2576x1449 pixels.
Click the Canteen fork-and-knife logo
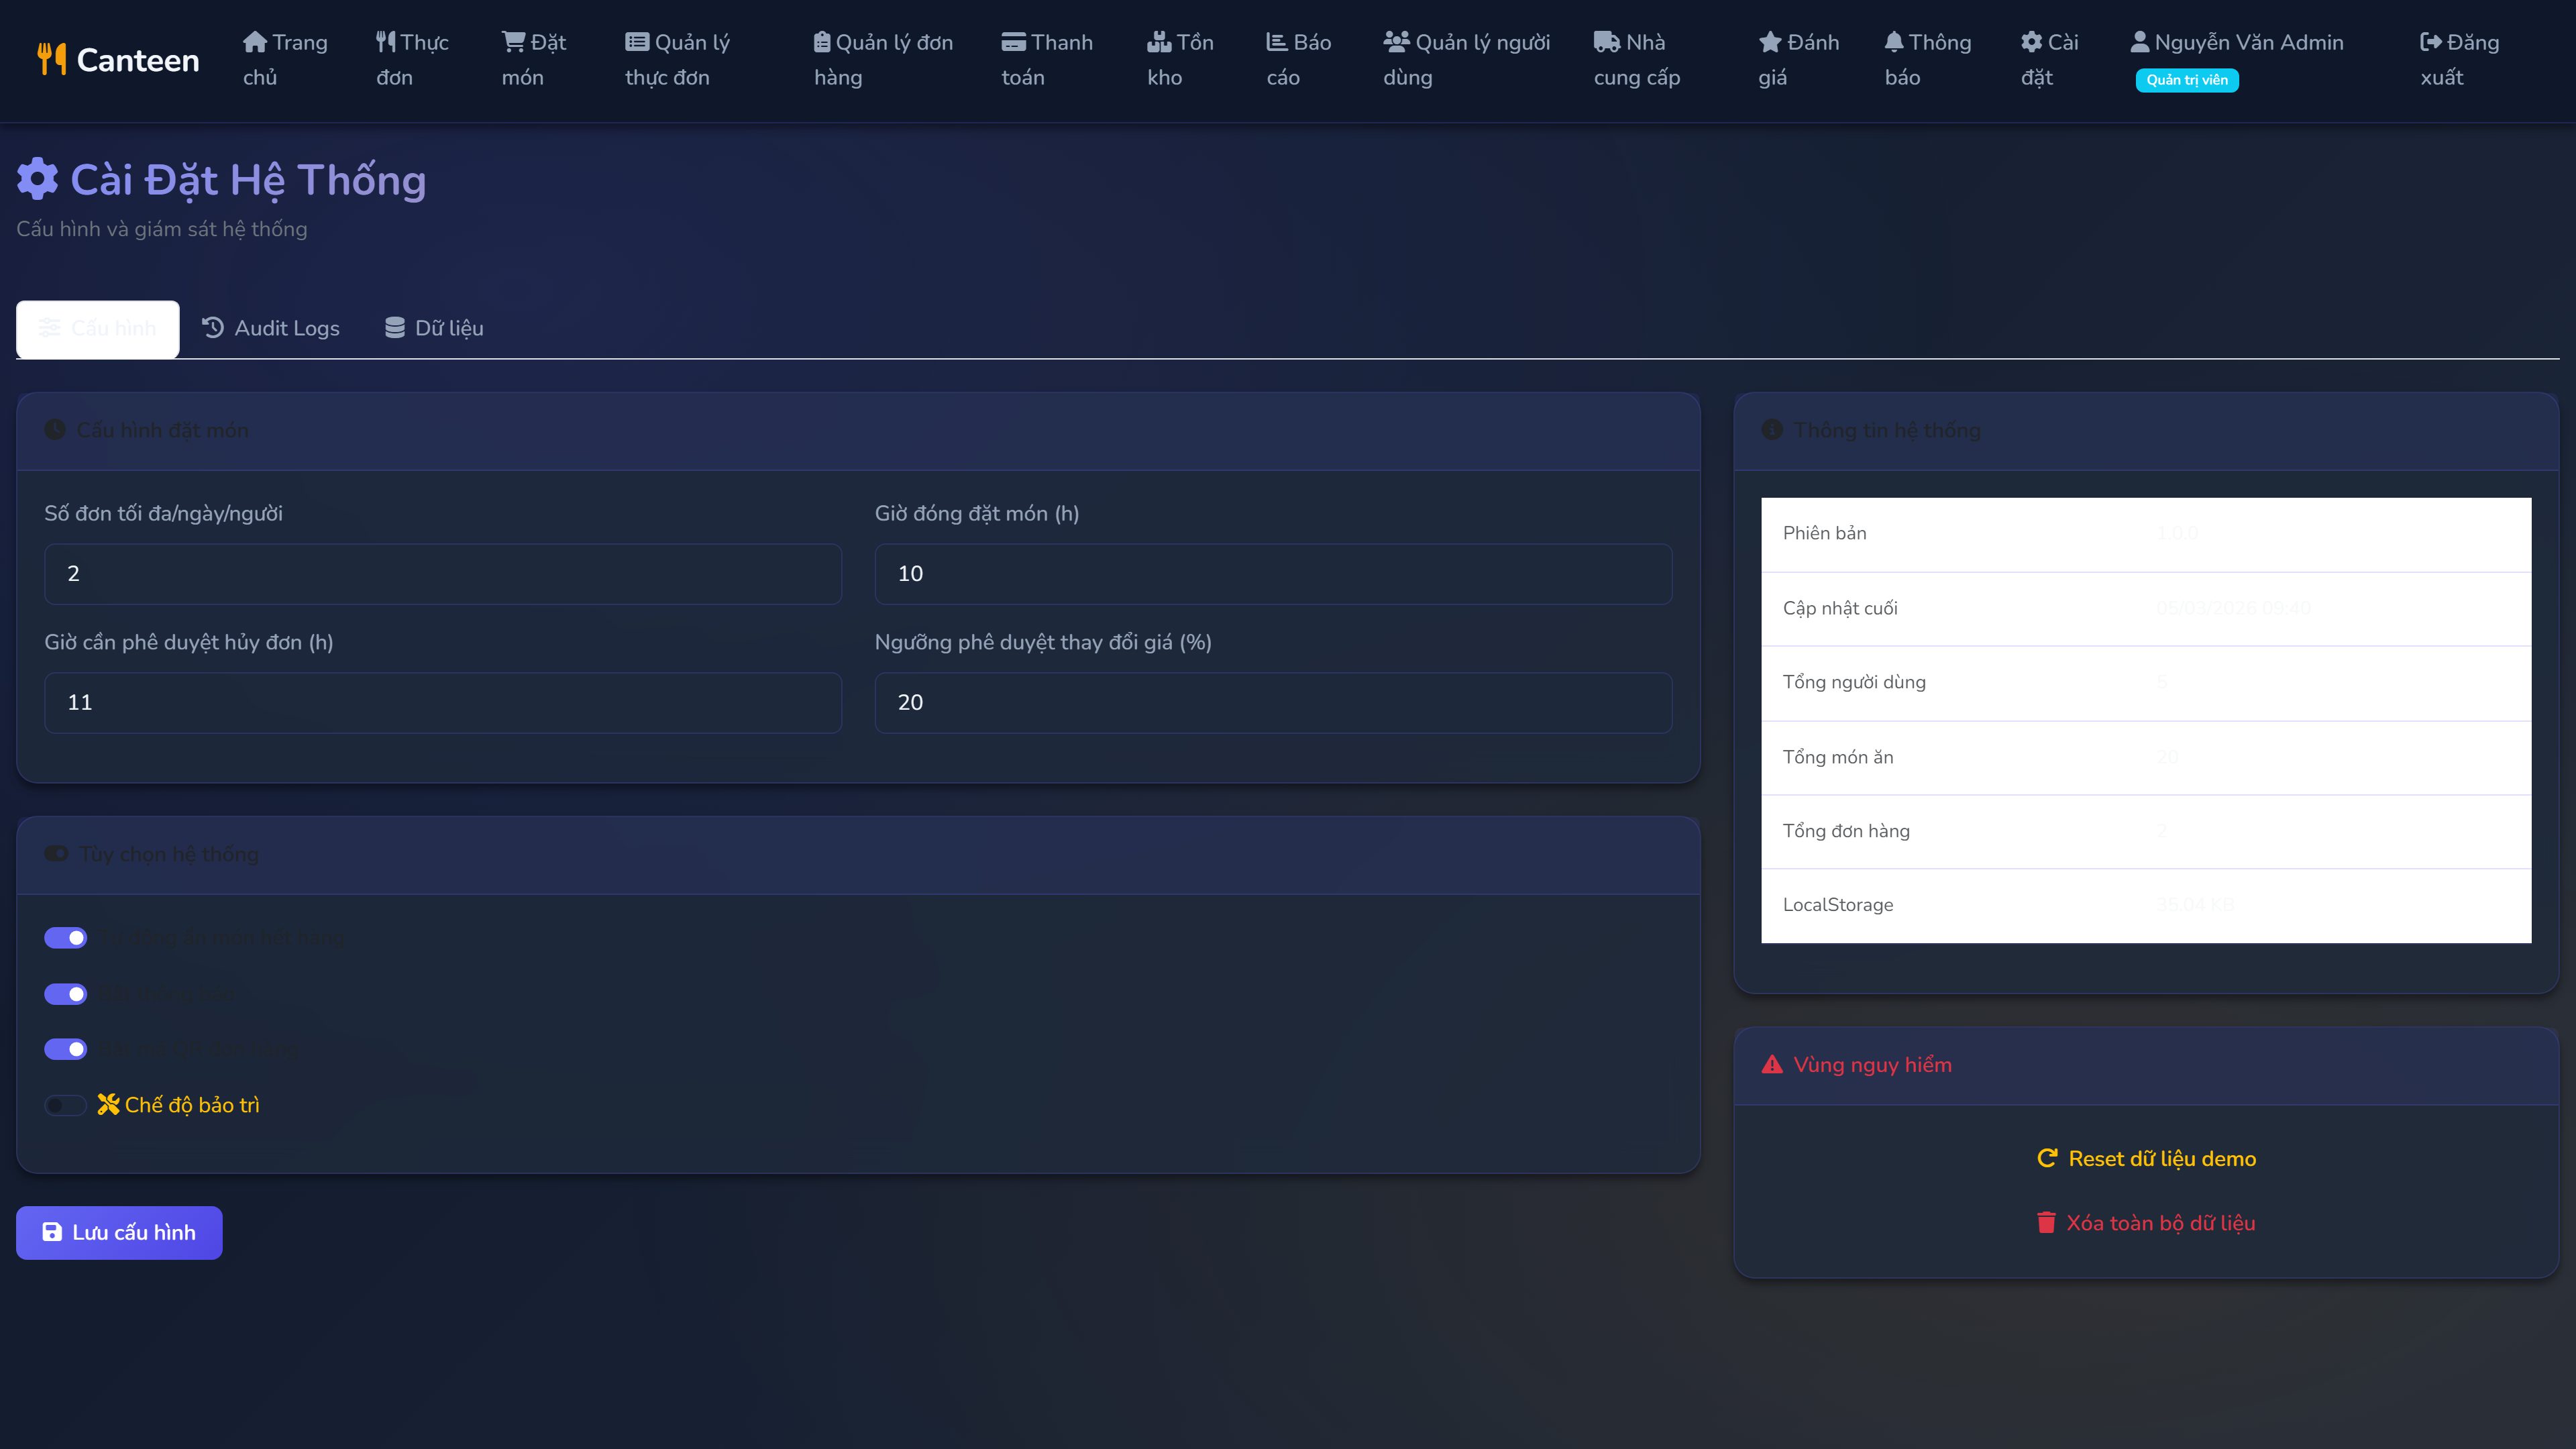(52, 59)
